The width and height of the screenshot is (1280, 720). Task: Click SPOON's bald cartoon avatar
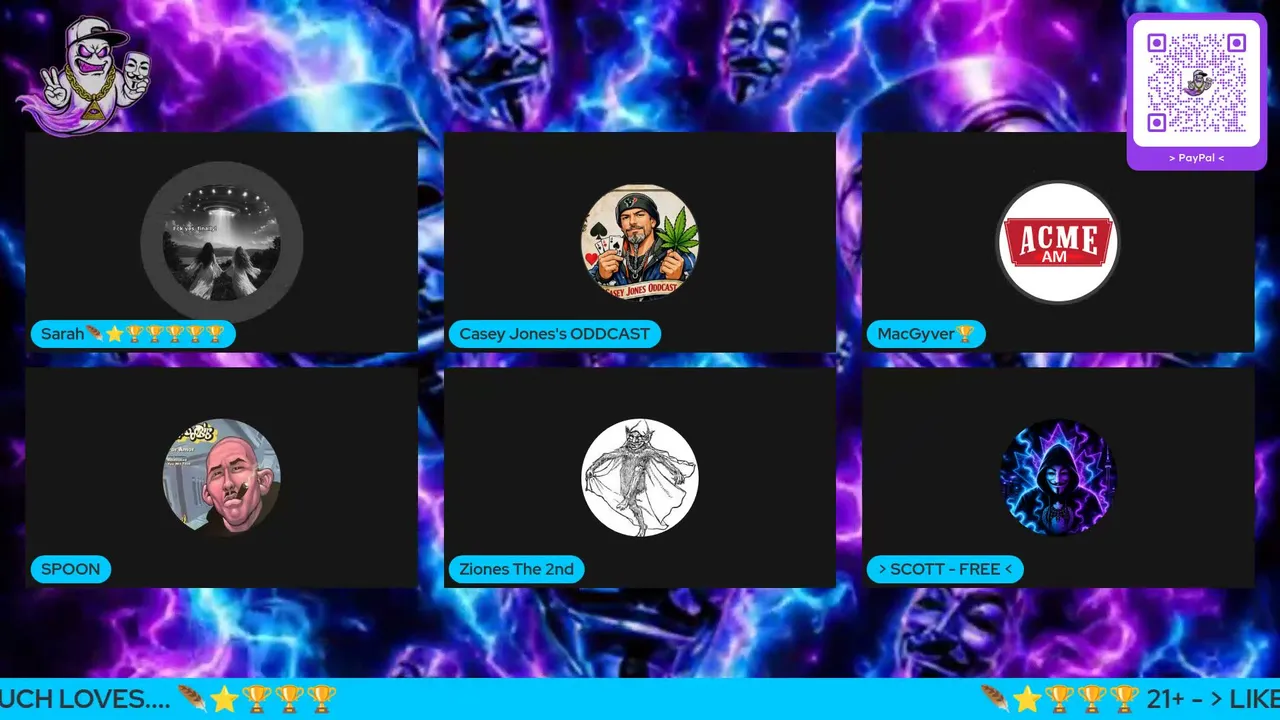[222, 477]
